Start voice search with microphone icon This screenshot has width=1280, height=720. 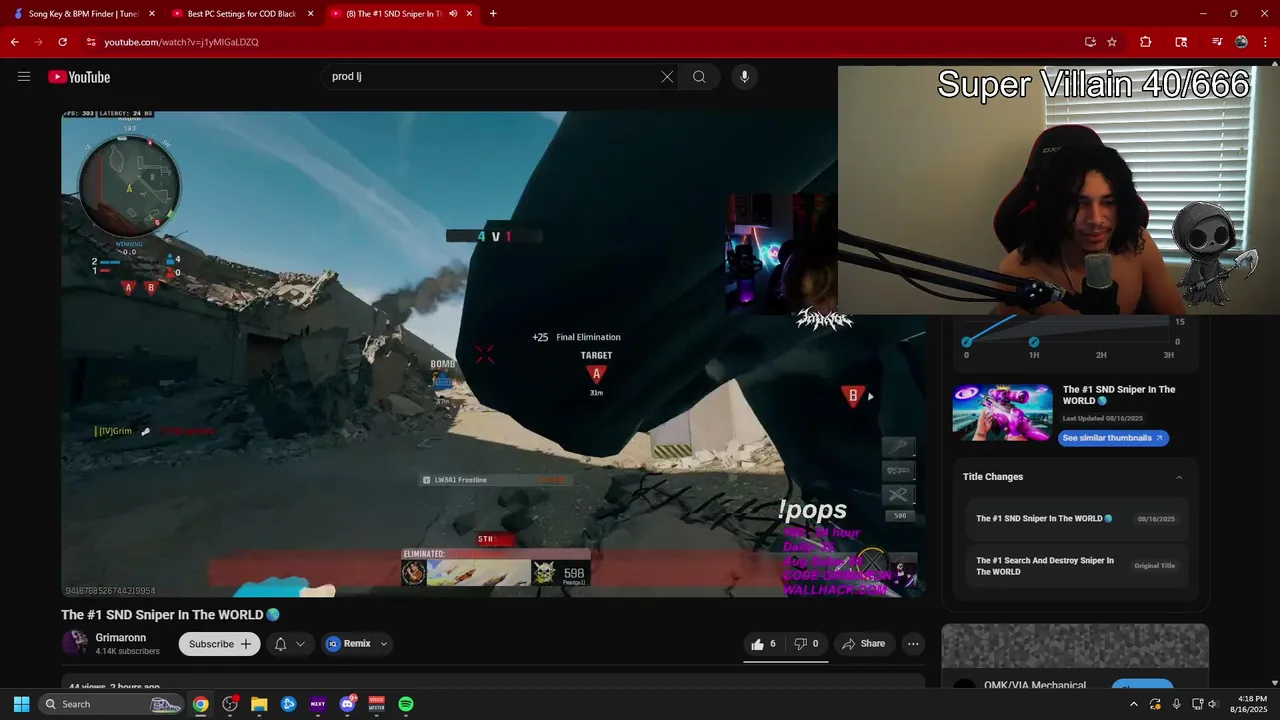(744, 77)
